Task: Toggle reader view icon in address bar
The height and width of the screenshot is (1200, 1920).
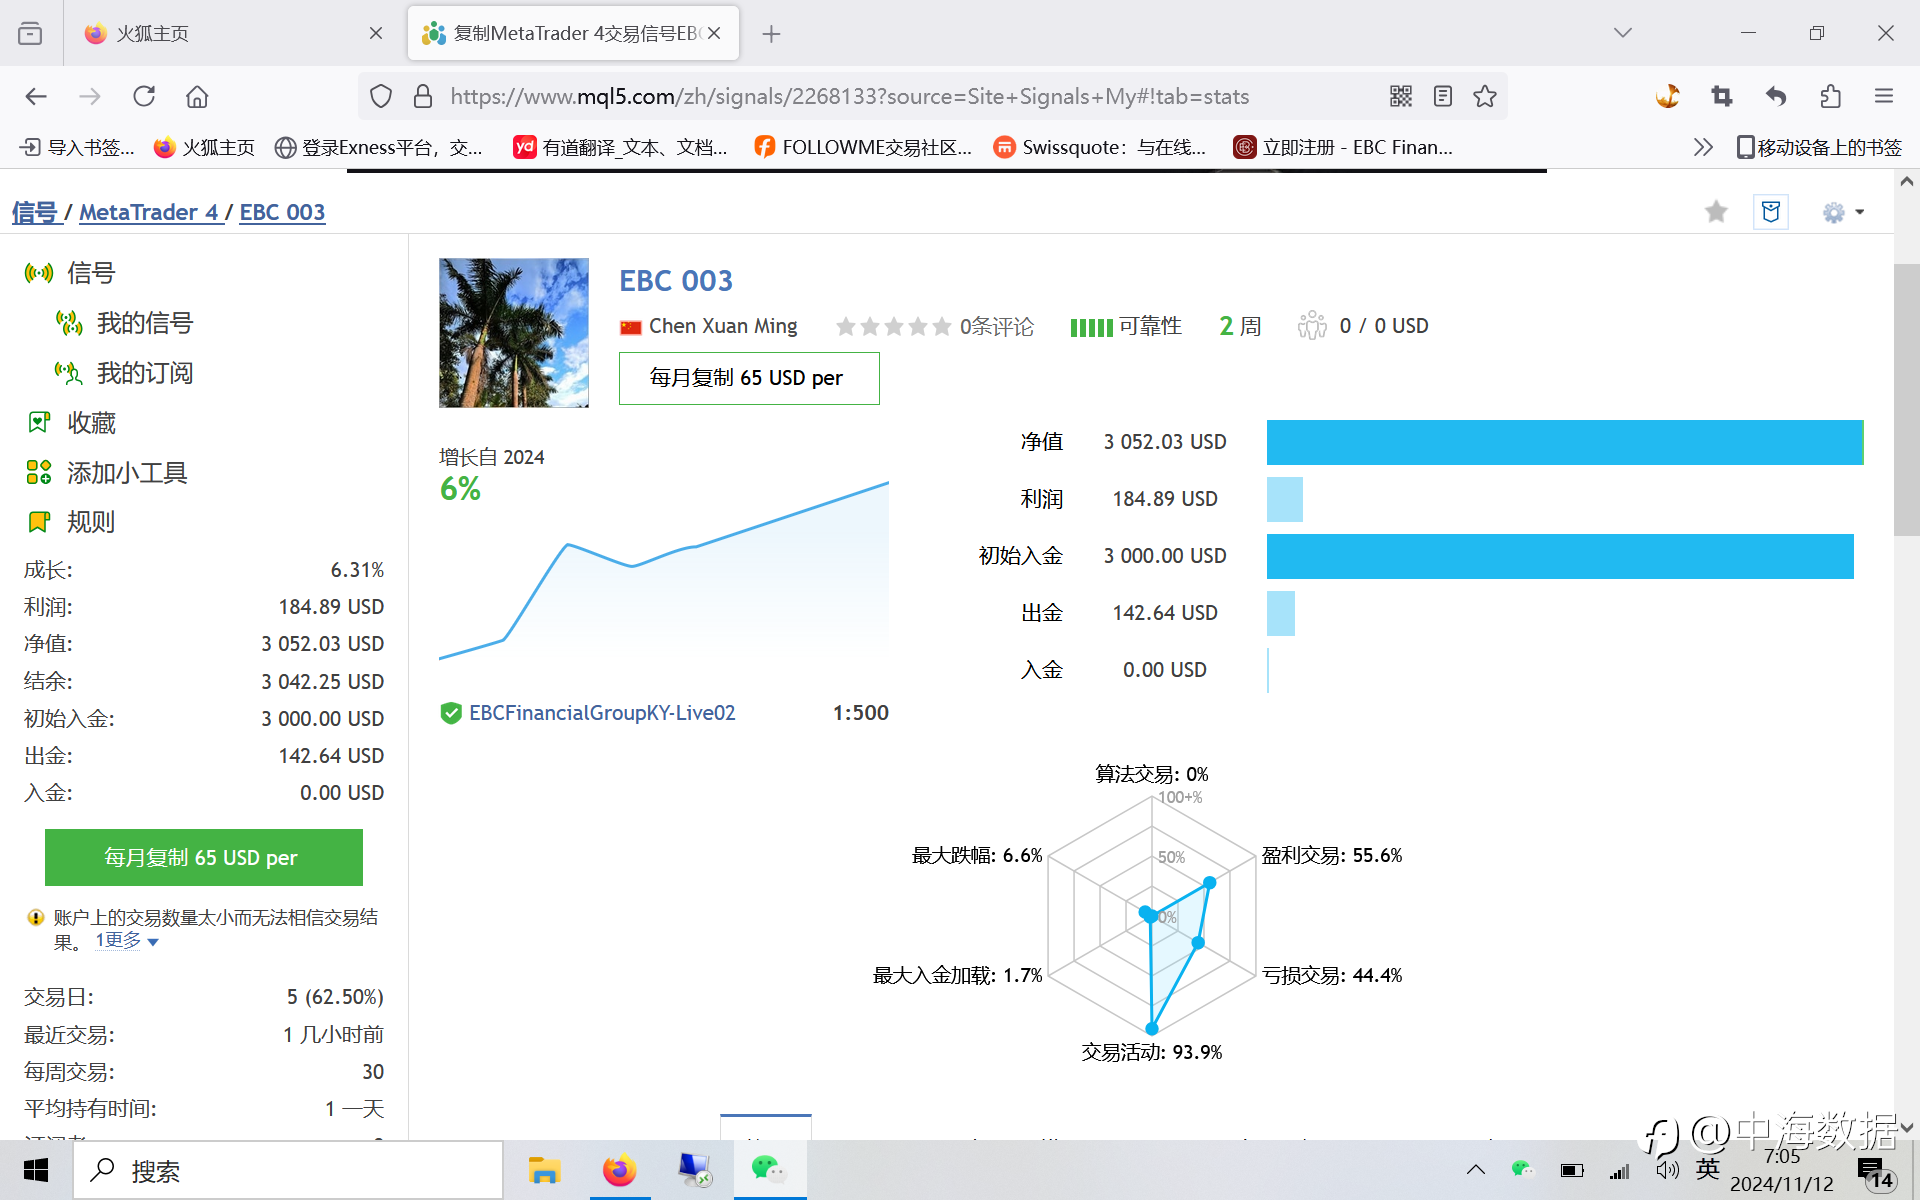Action: [x=1443, y=96]
